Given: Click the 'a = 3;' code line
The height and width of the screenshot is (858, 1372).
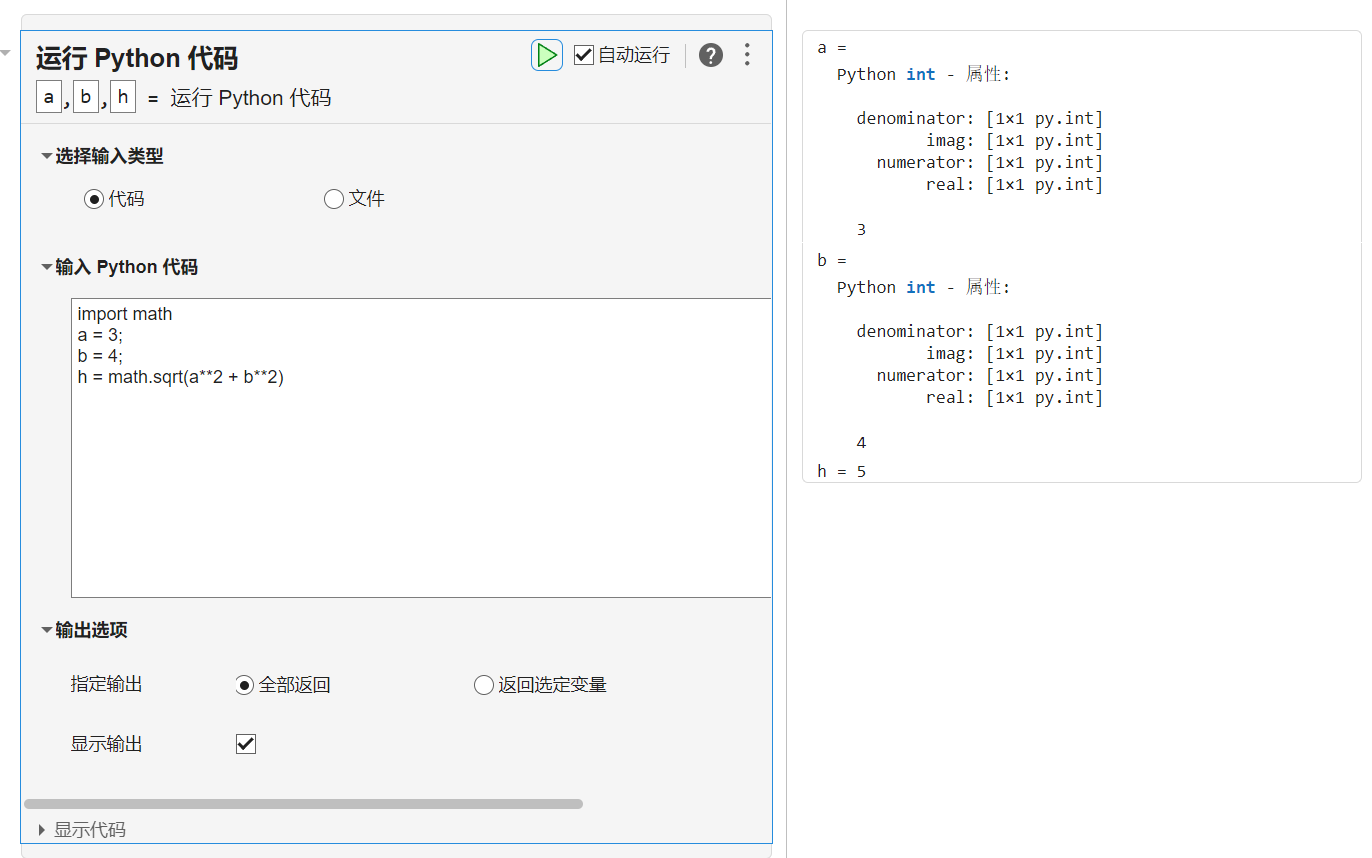Looking at the screenshot, I should tap(100, 335).
